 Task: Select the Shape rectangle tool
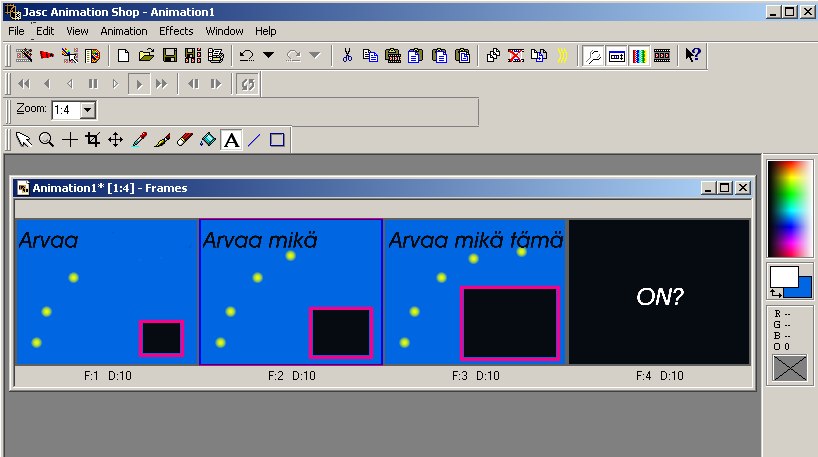[x=277, y=140]
